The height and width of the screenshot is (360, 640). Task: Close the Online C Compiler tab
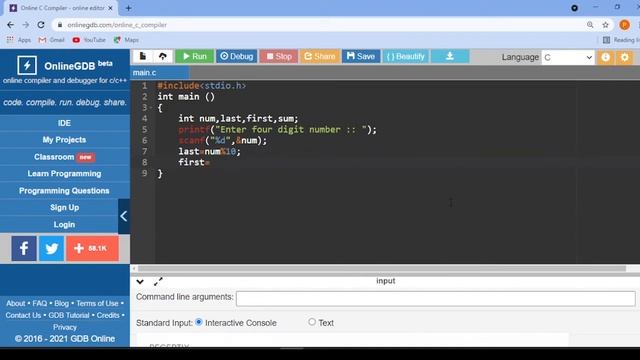pos(110,8)
